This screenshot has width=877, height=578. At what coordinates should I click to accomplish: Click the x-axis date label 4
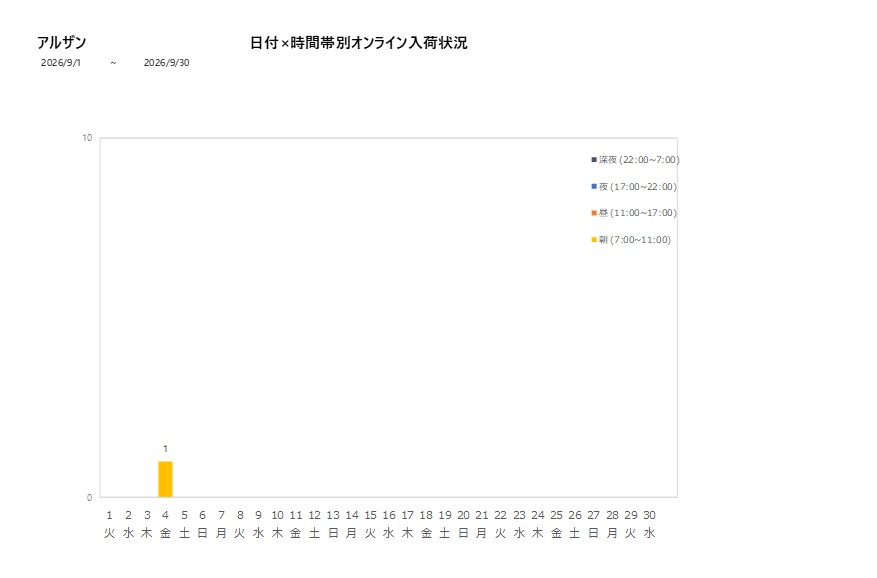(x=165, y=515)
